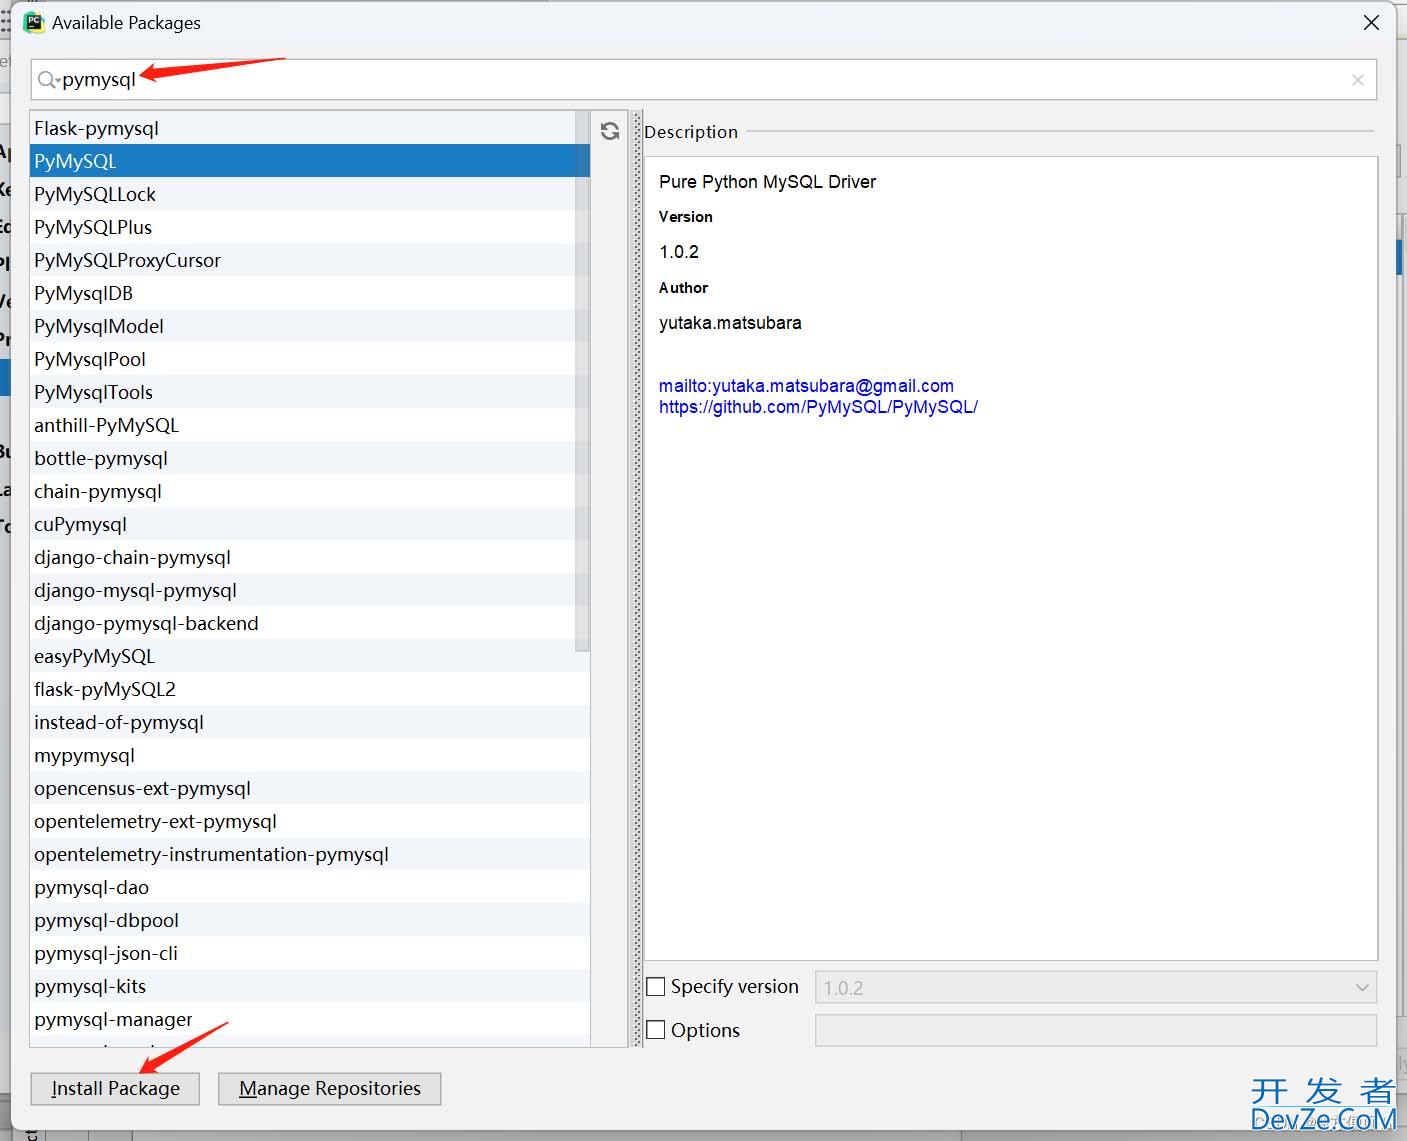Select easyPyMySQL in the list
The height and width of the screenshot is (1141, 1407).
point(310,656)
